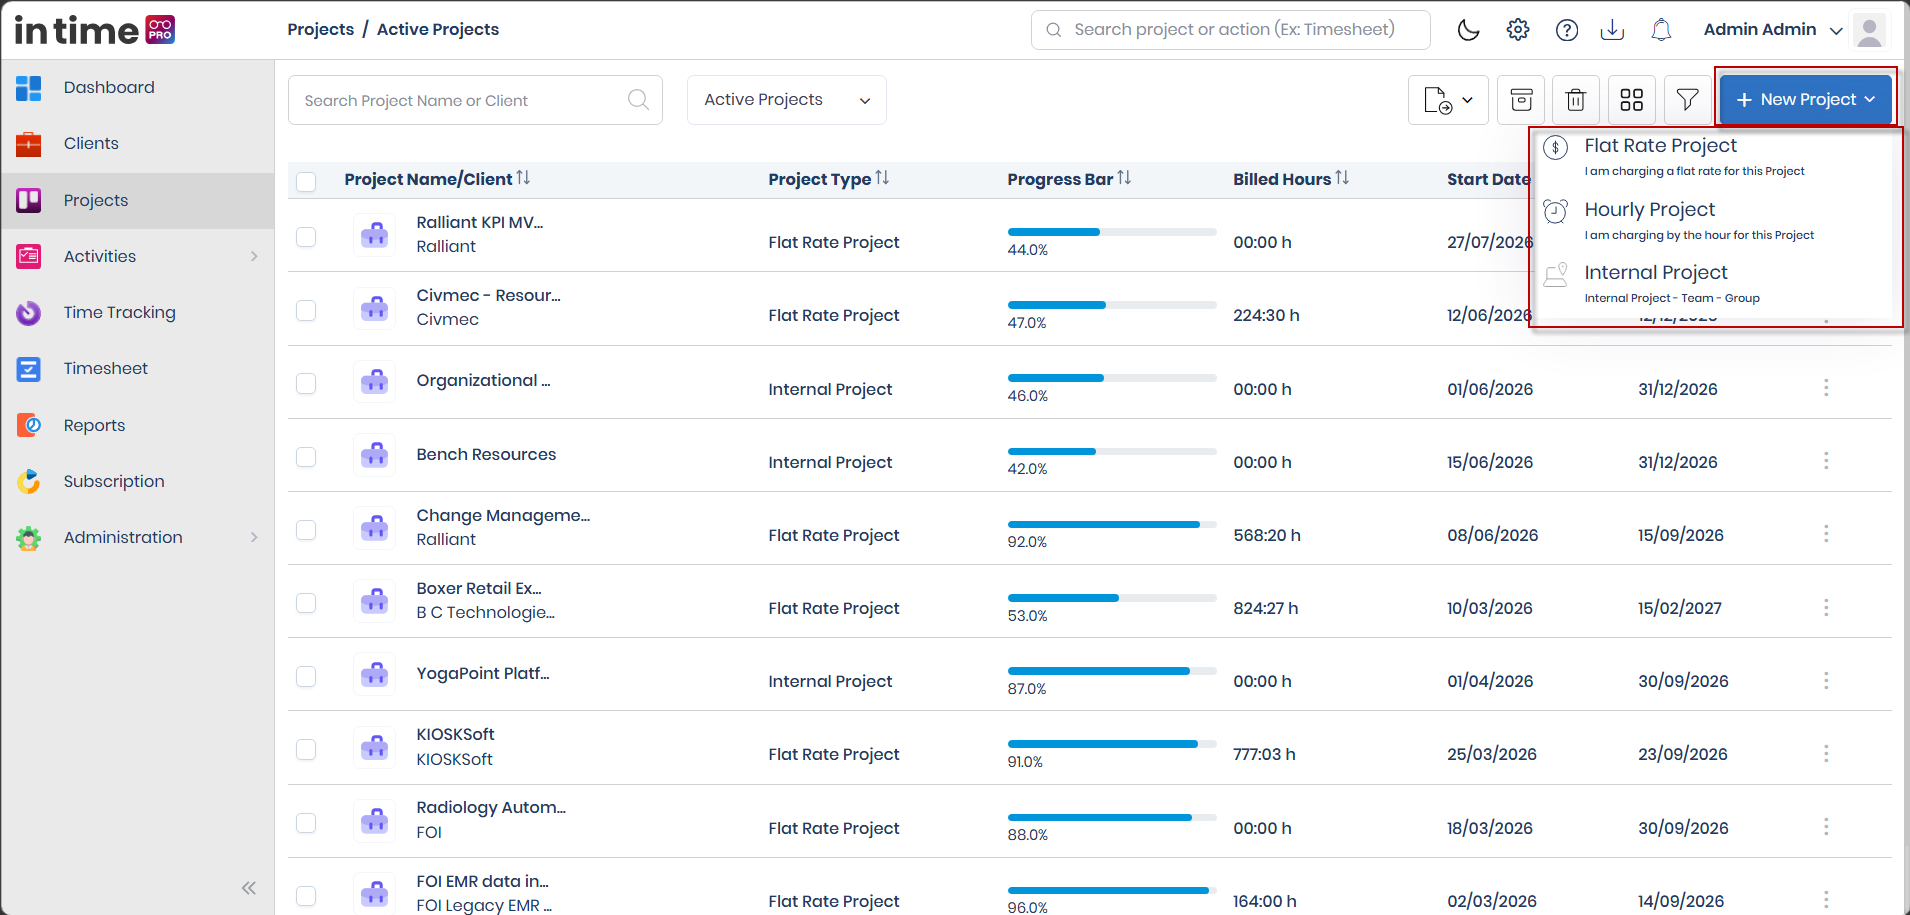Check the Ralliant KPI MV row checkbox
The width and height of the screenshot is (1910, 915).
click(306, 237)
